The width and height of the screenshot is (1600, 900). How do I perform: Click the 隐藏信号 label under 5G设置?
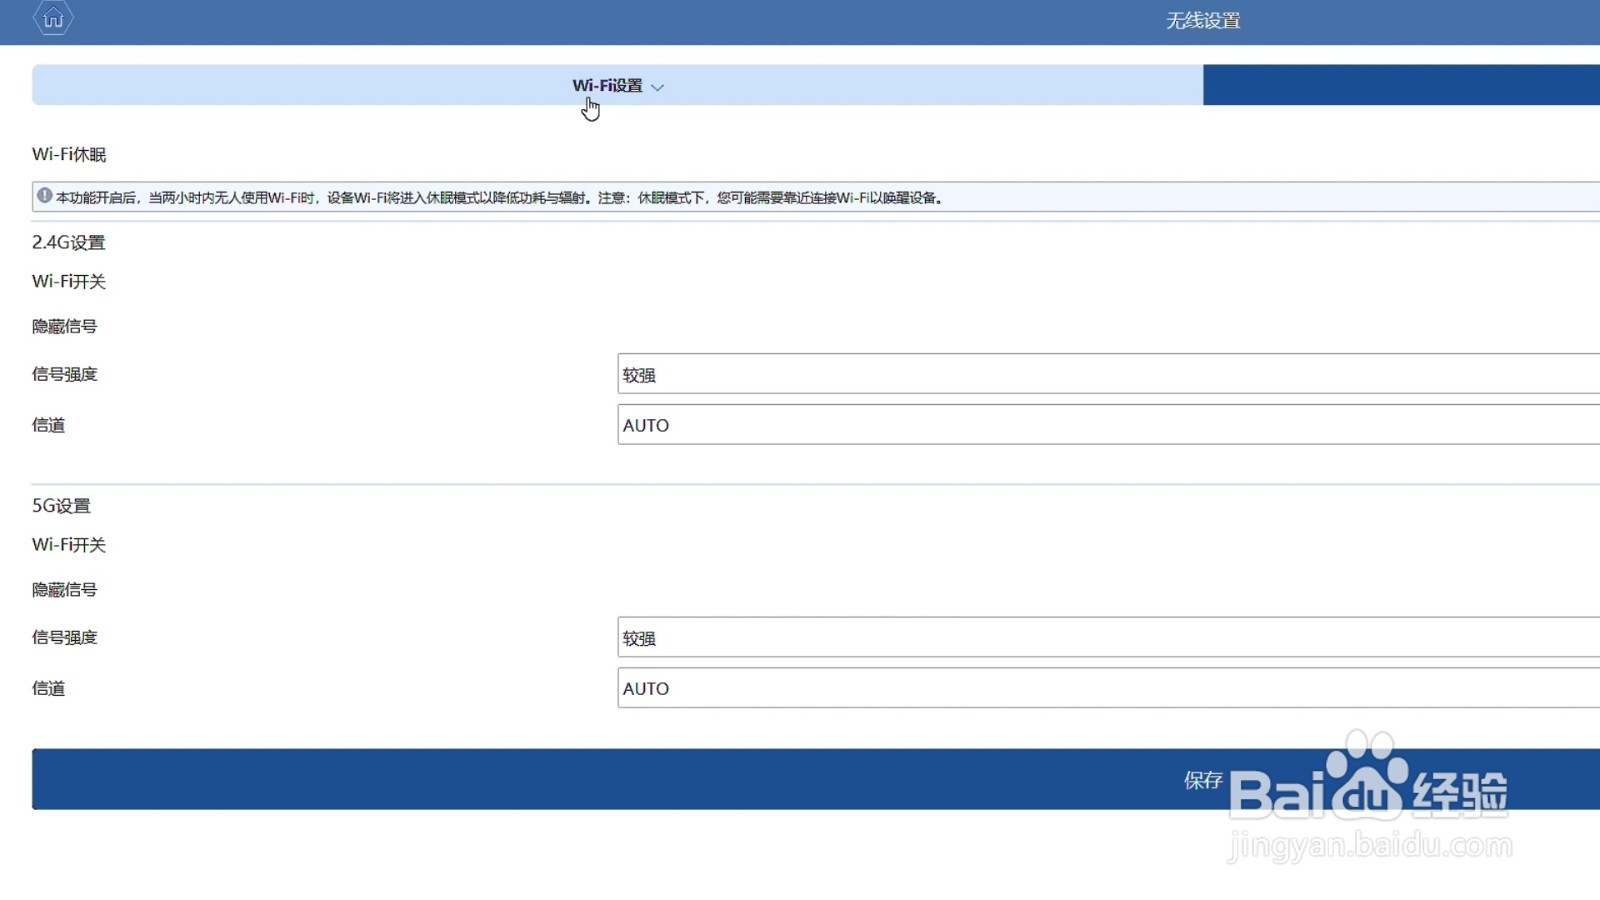[x=65, y=590]
